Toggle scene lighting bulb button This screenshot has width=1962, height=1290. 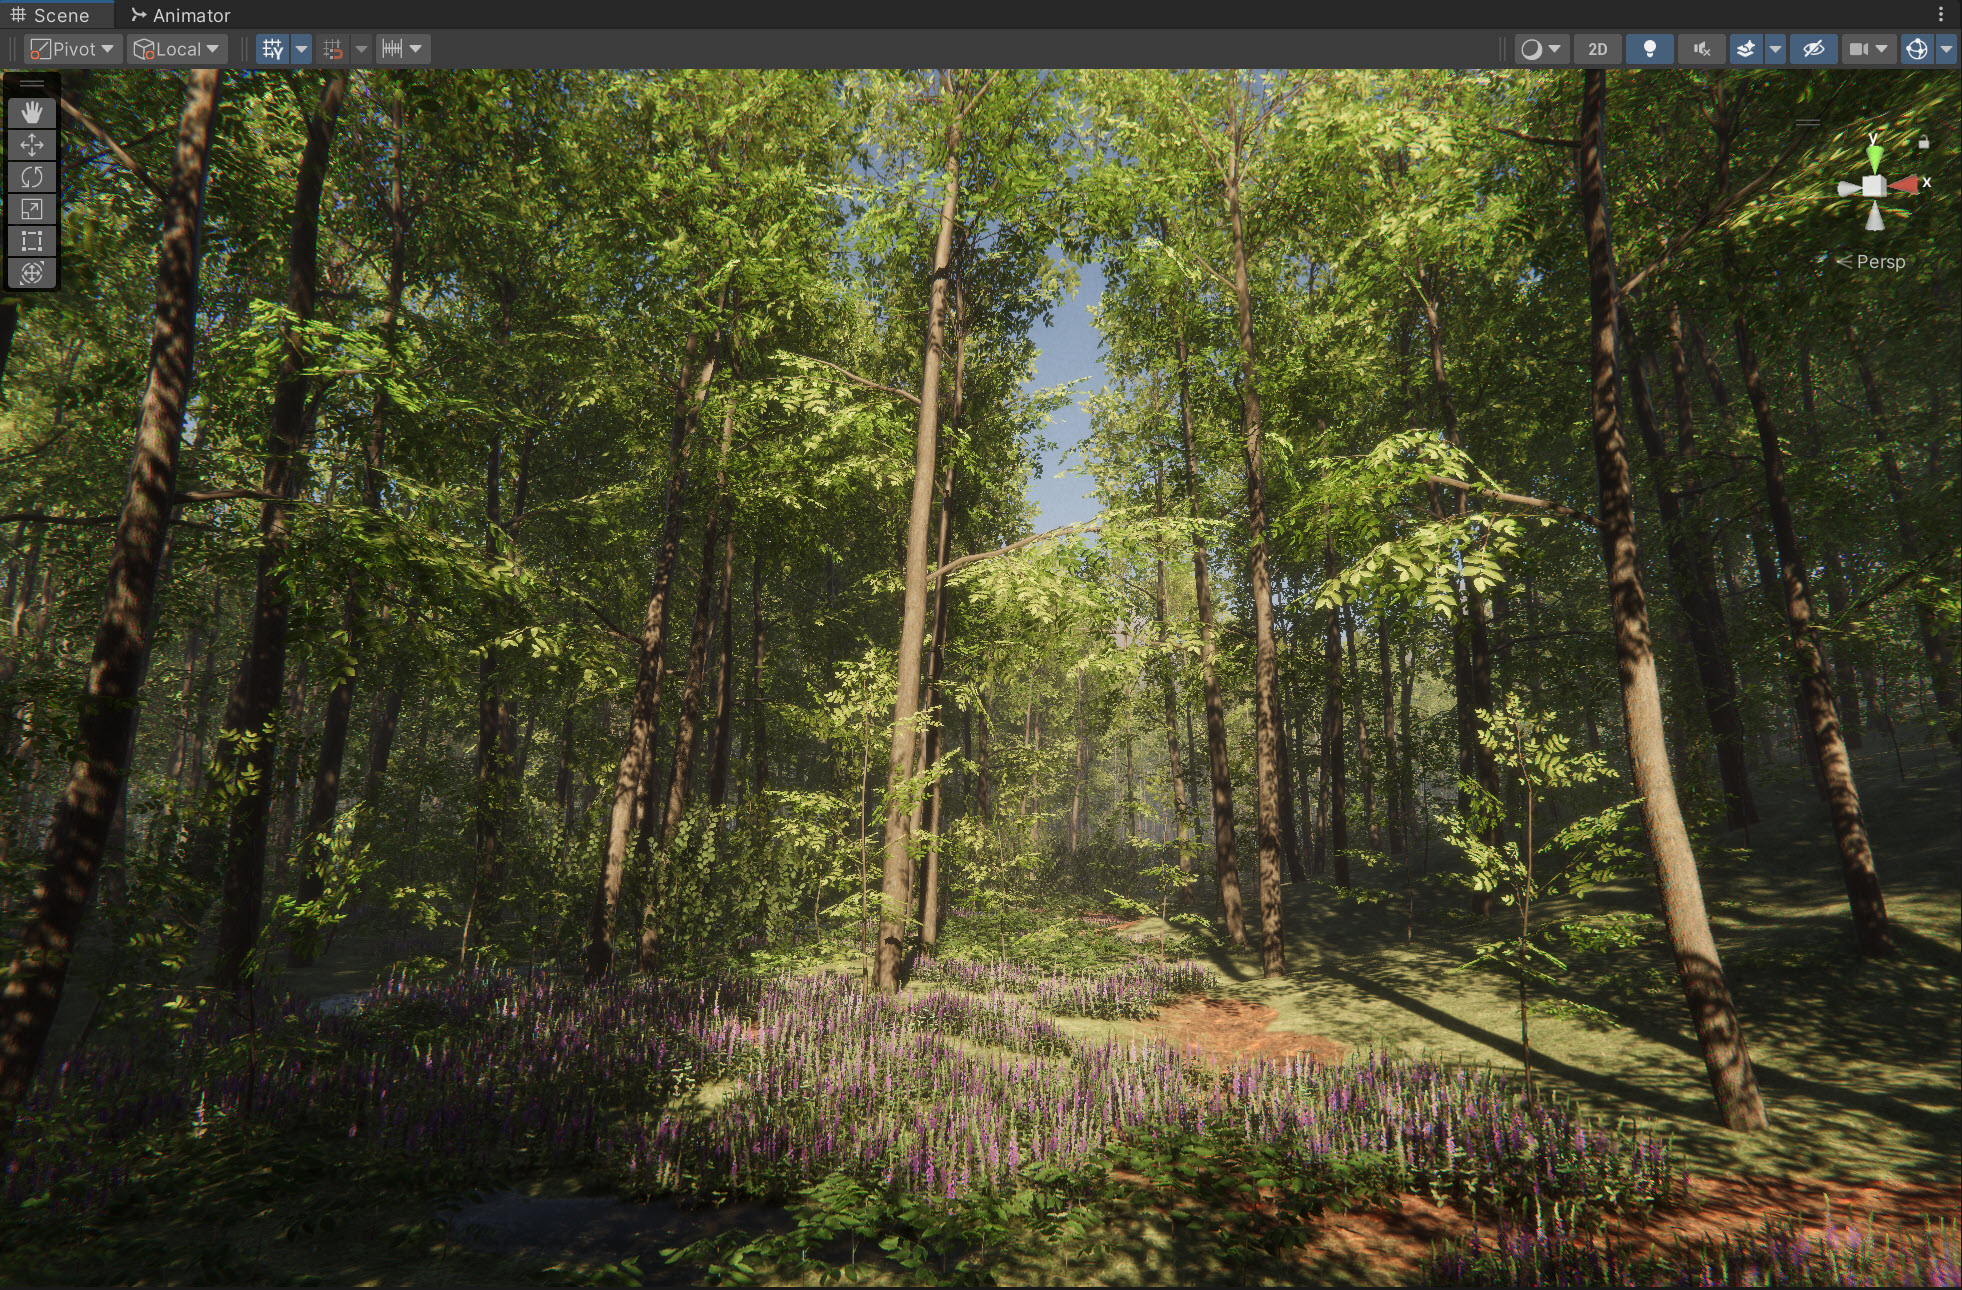click(1649, 49)
